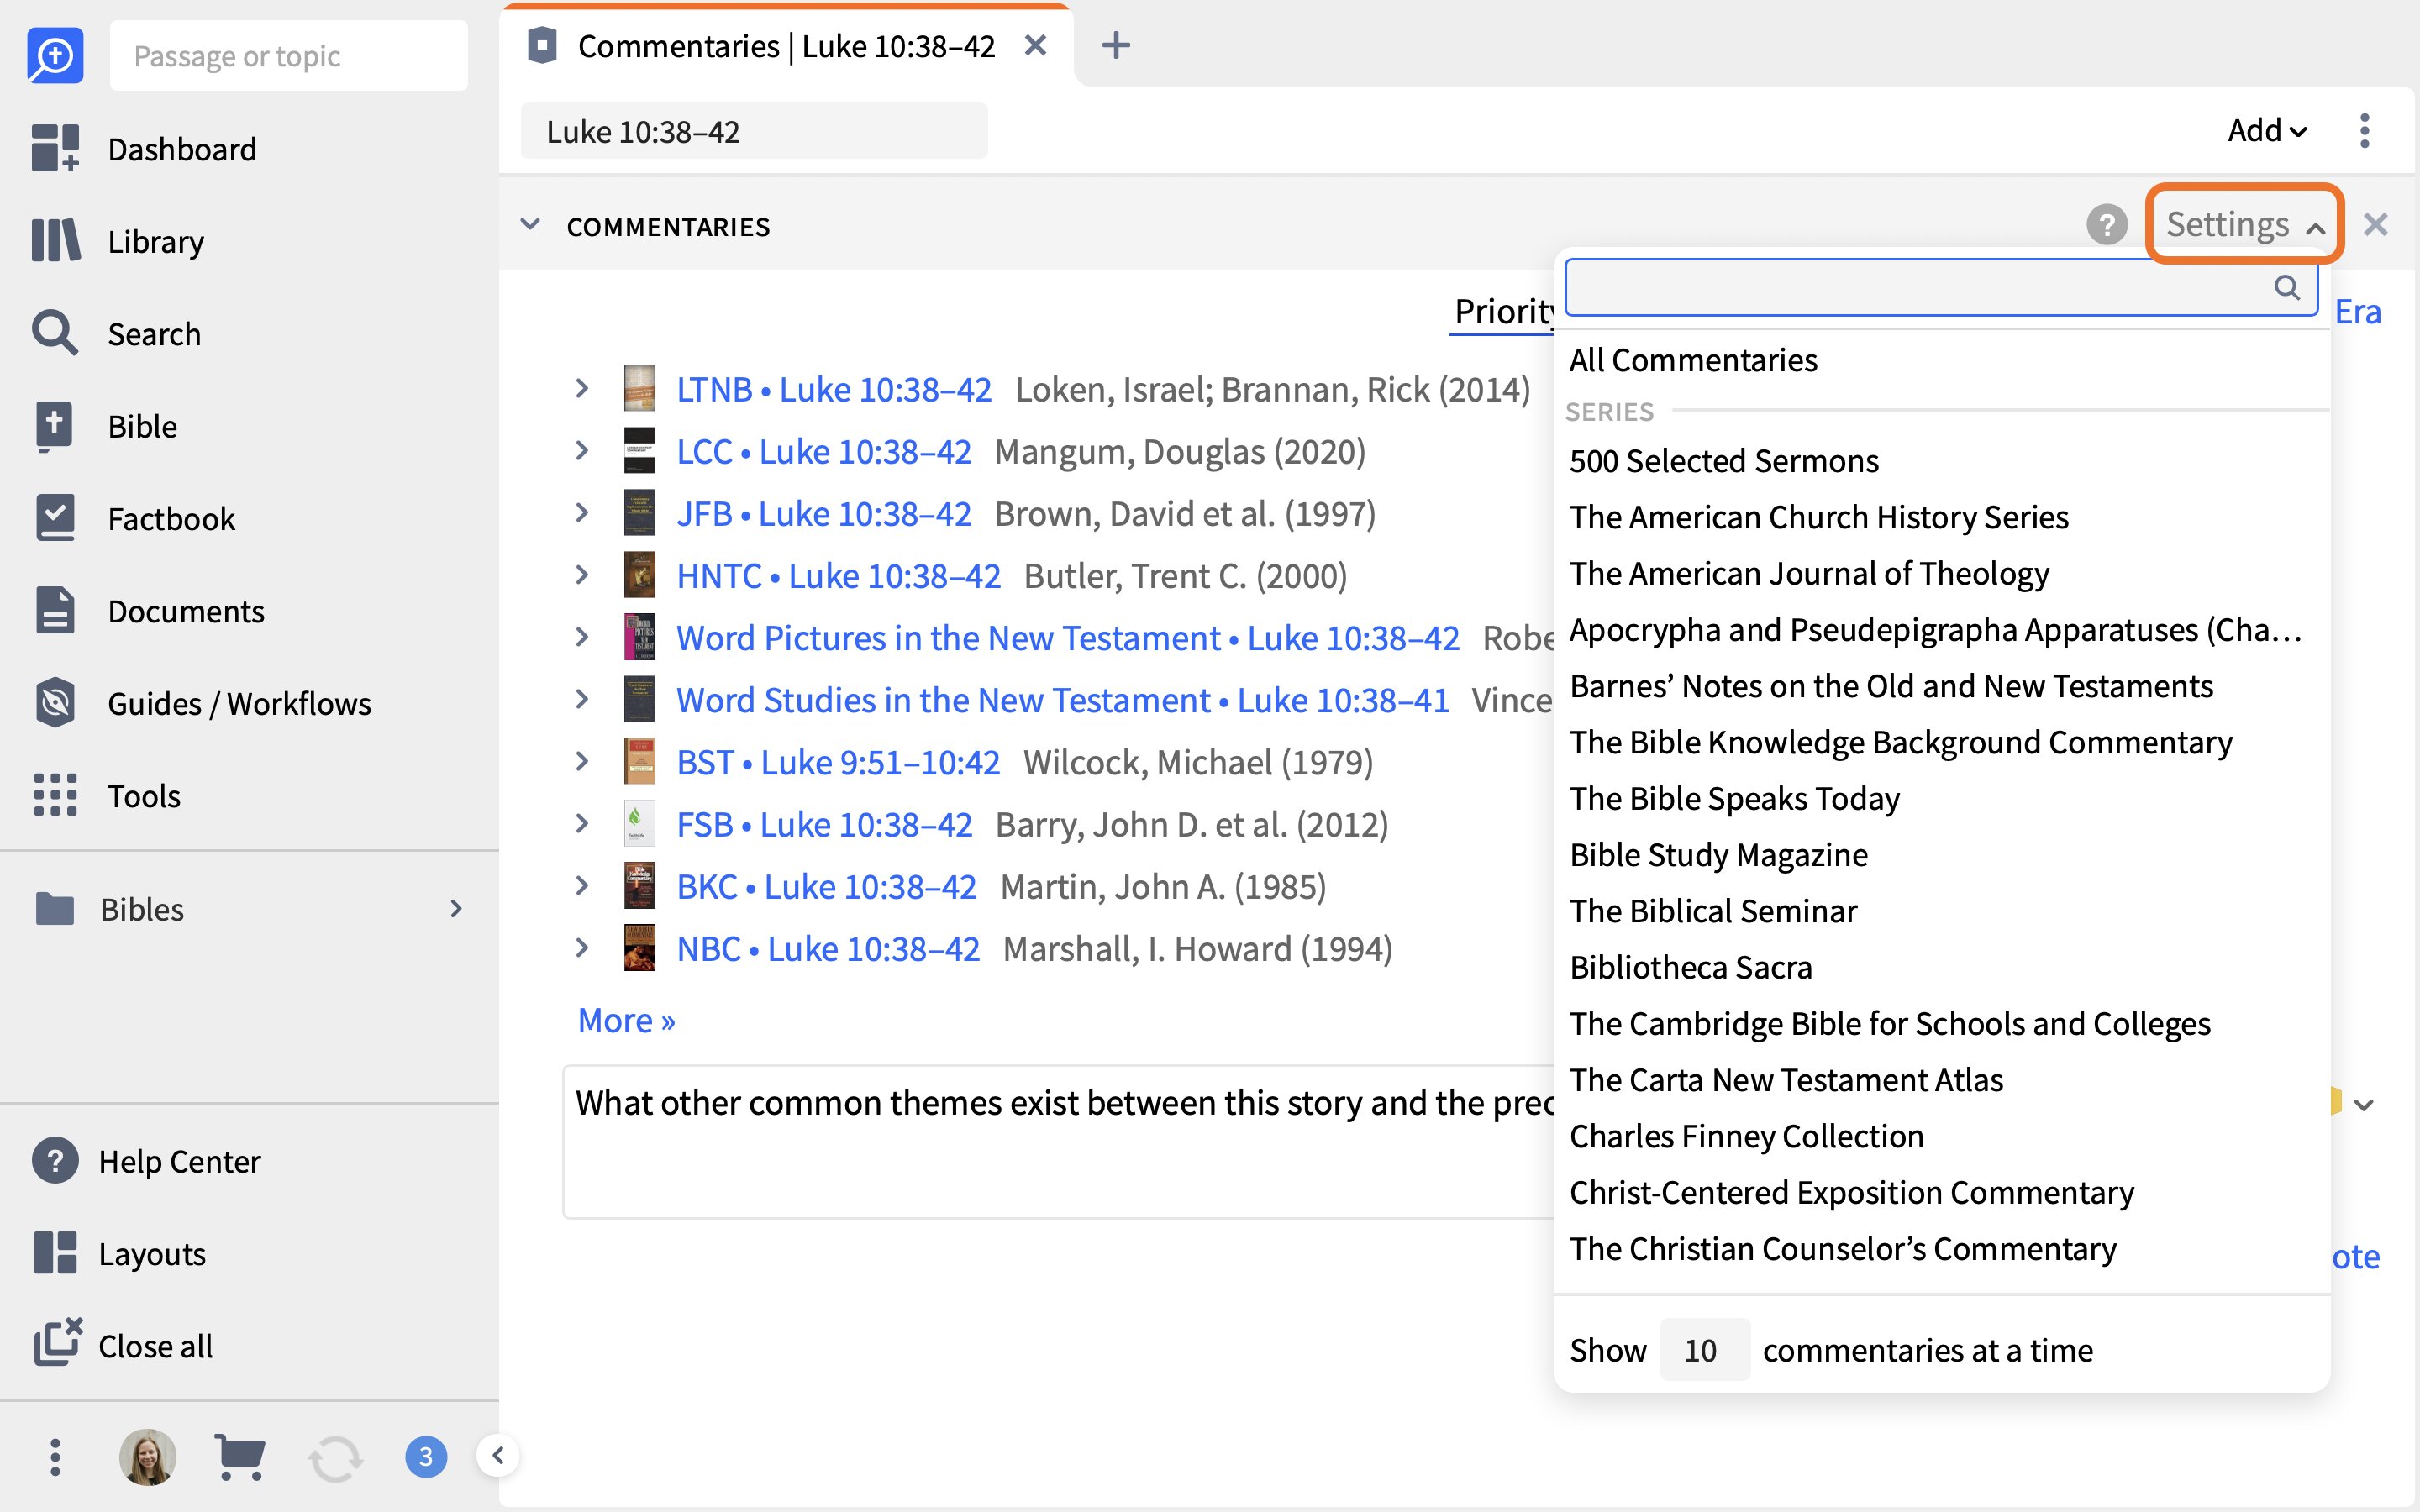Open Help Center question icon
The height and width of the screenshot is (1512, 2420).
tap(55, 1161)
